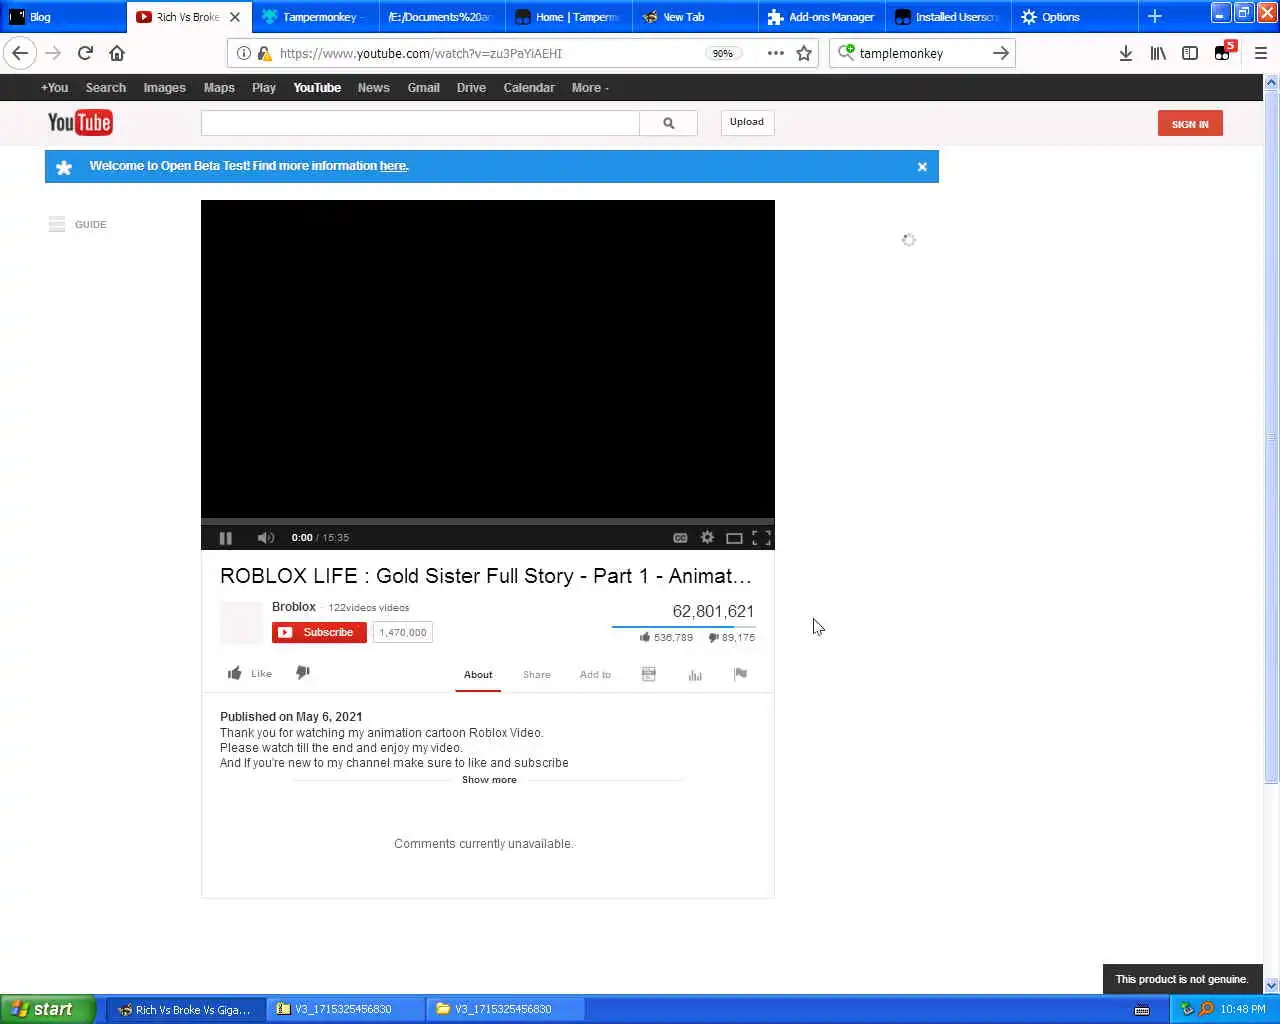The image size is (1280, 1024).
Task: Report the video with the flag icon
Action: [740, 674]
